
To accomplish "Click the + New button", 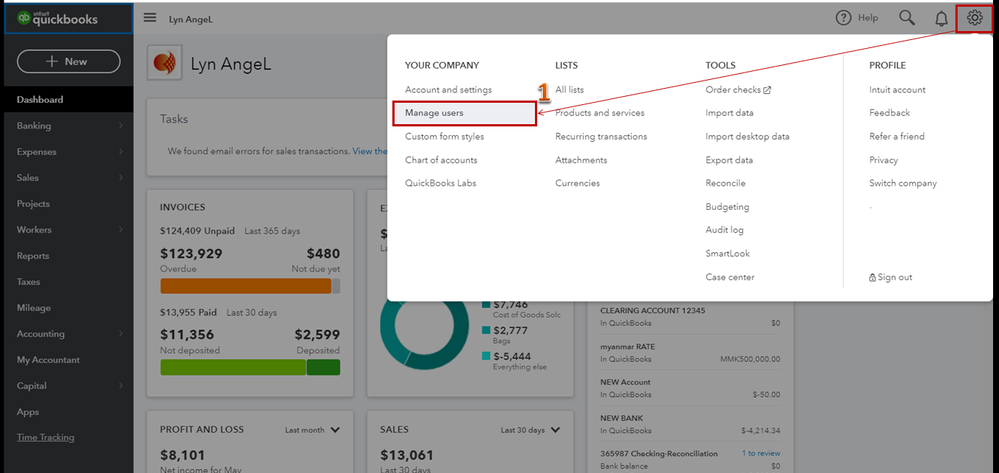I will pos(68,62).
